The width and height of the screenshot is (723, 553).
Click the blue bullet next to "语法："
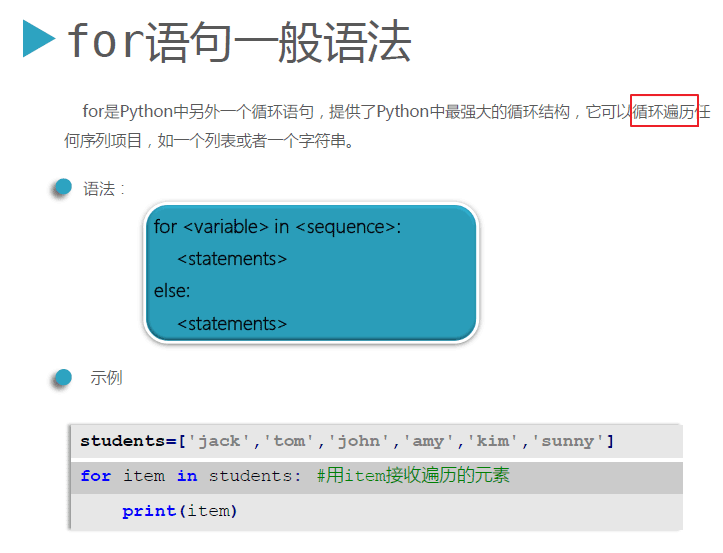[63, 187]
